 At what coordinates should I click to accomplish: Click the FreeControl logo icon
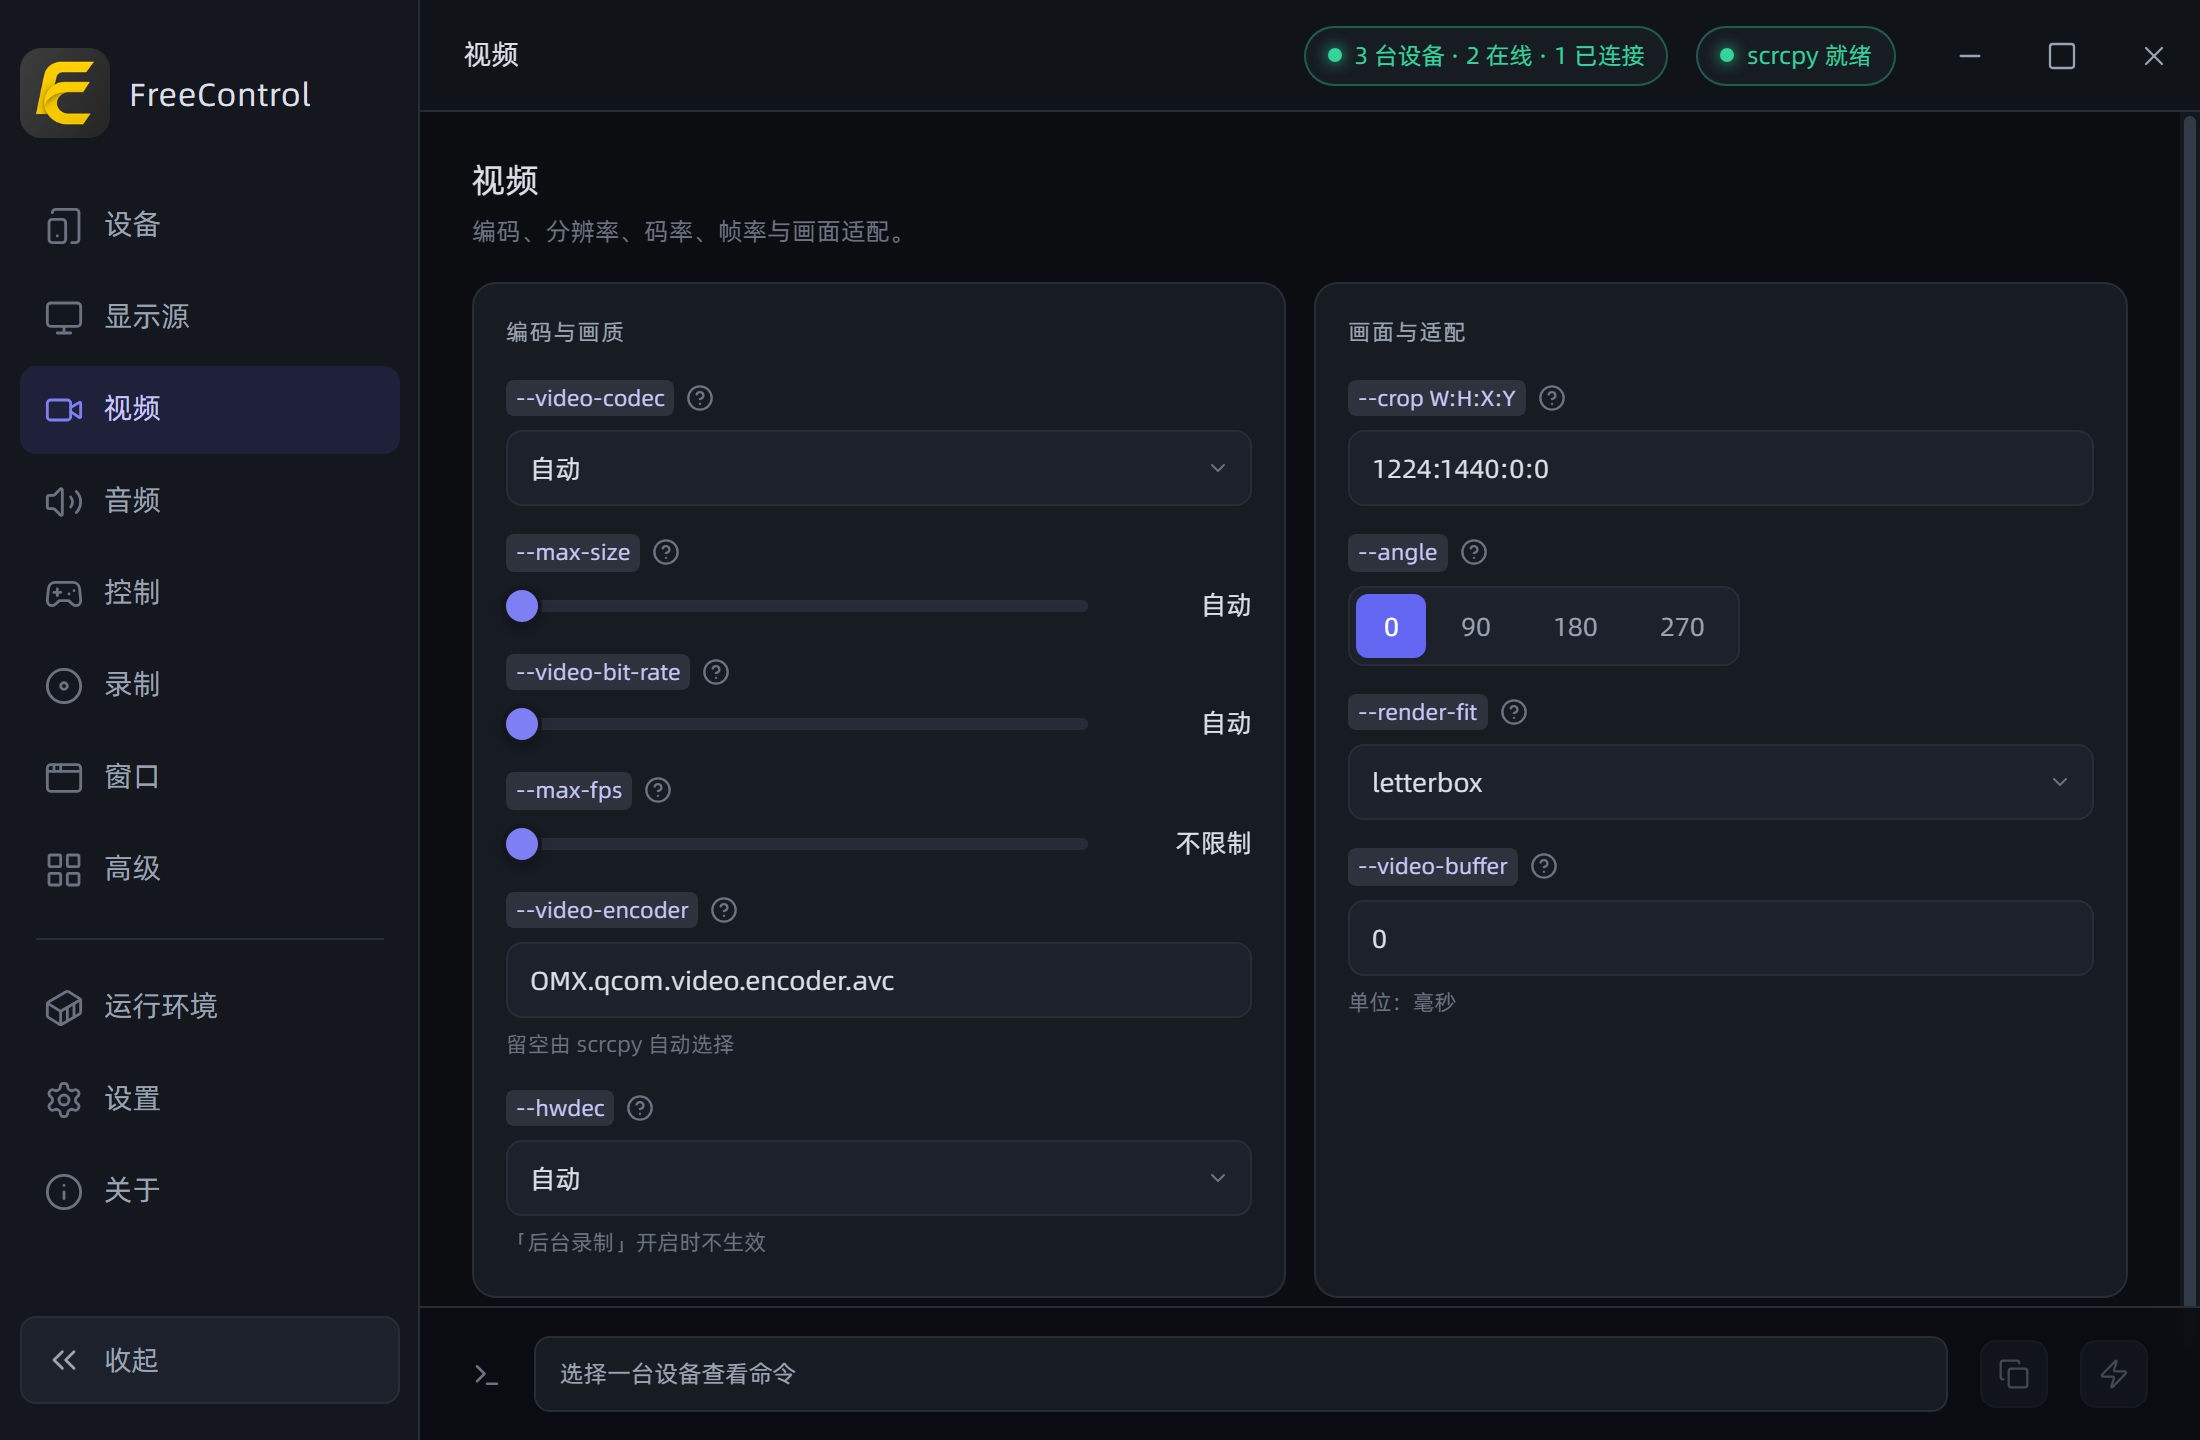65,93
